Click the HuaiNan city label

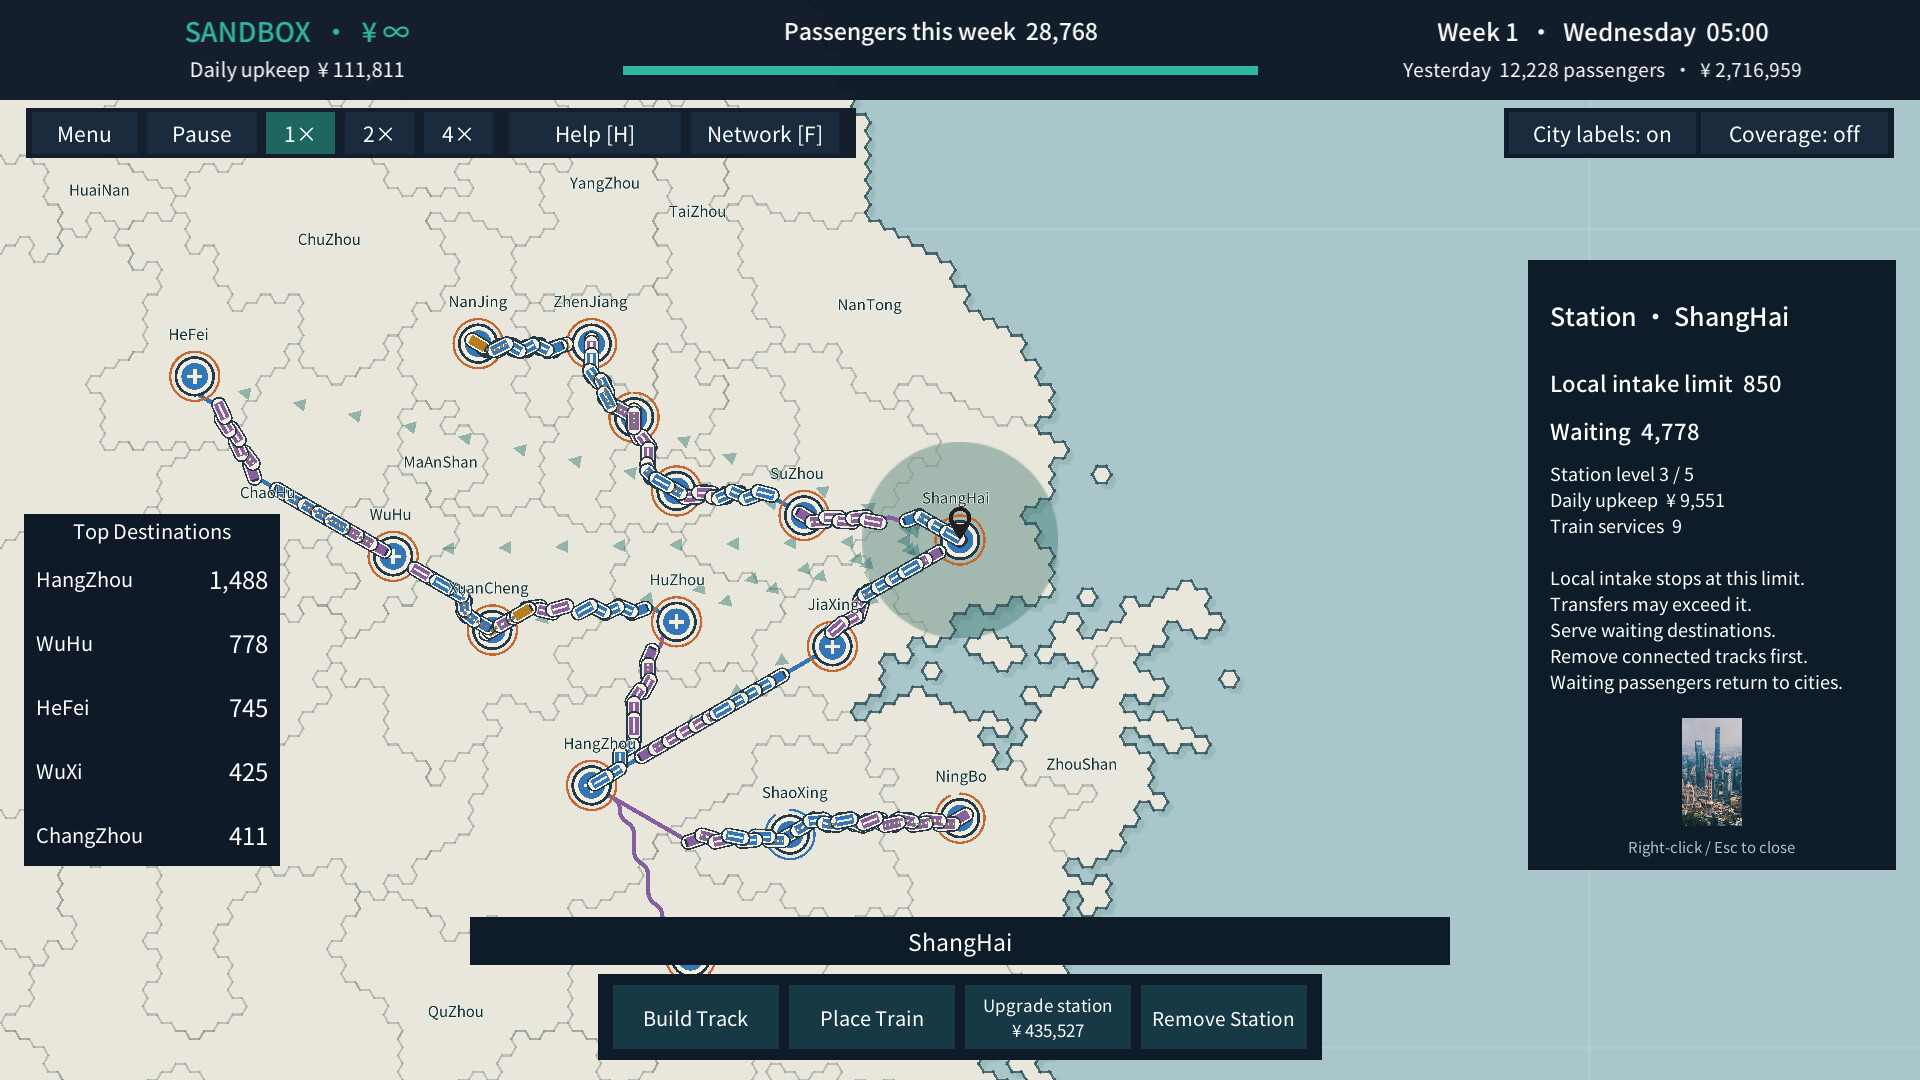pos(99,190)
